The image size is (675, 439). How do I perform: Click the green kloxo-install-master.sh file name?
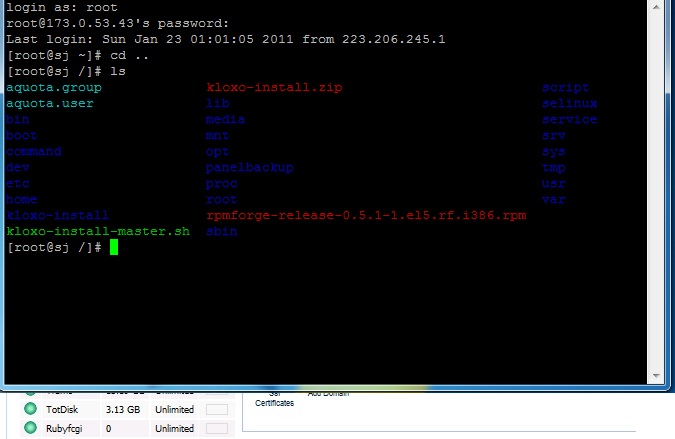(98, 231)
